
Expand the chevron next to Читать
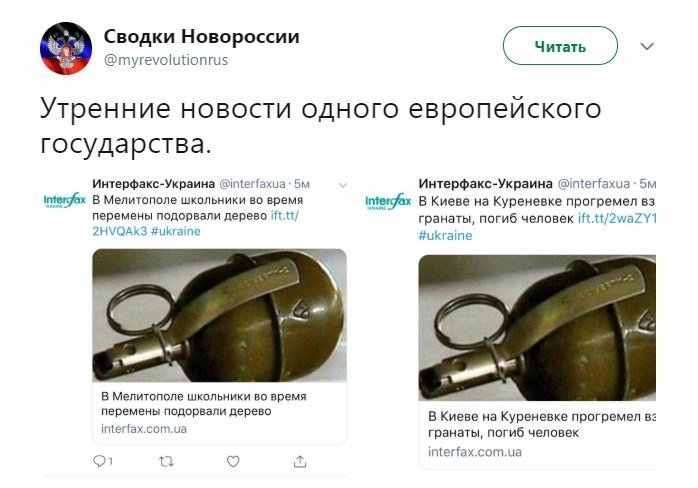[x=647, y=46]
